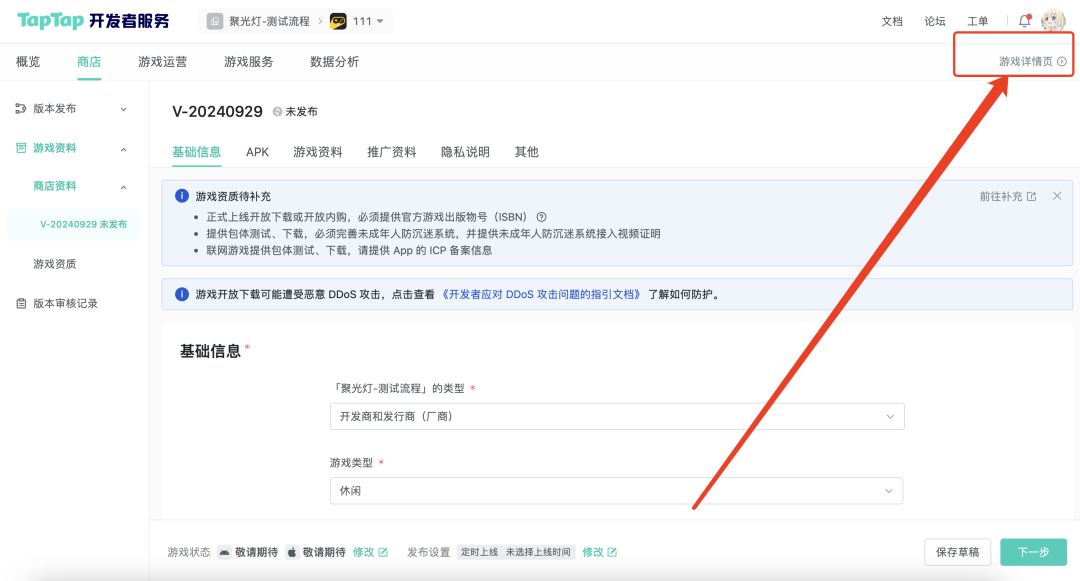This screenshot has width=1080, height=581.
Task: Open 版本审核记录 in the sidebar
Action: 65,304
